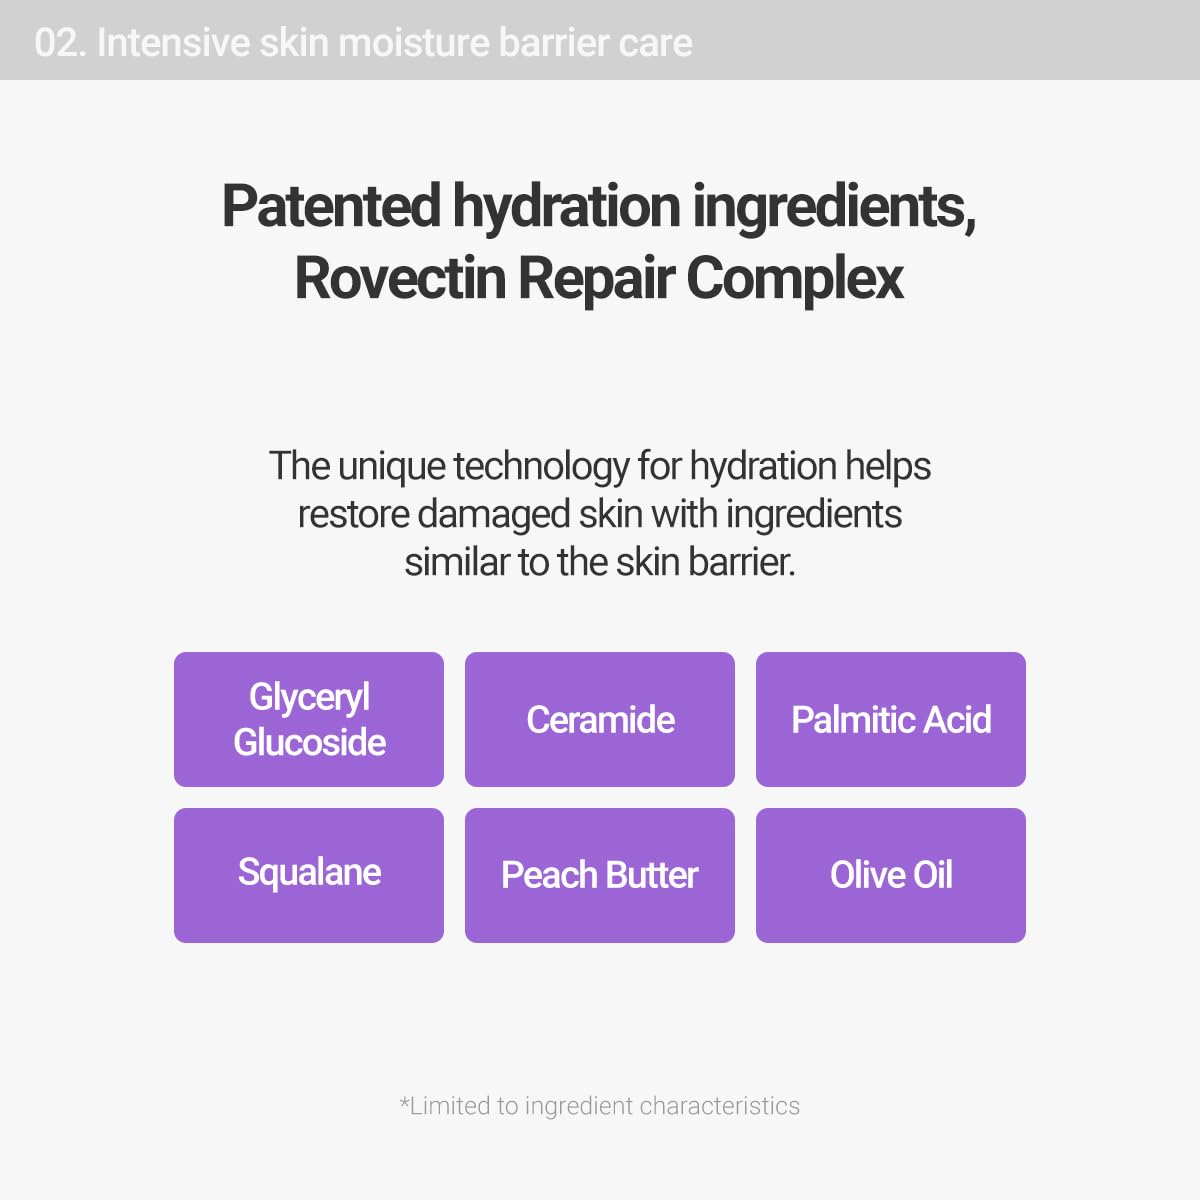
Task: Select the line 'restore damaged skin with ingredients'
Action: [x=600, y=514]
